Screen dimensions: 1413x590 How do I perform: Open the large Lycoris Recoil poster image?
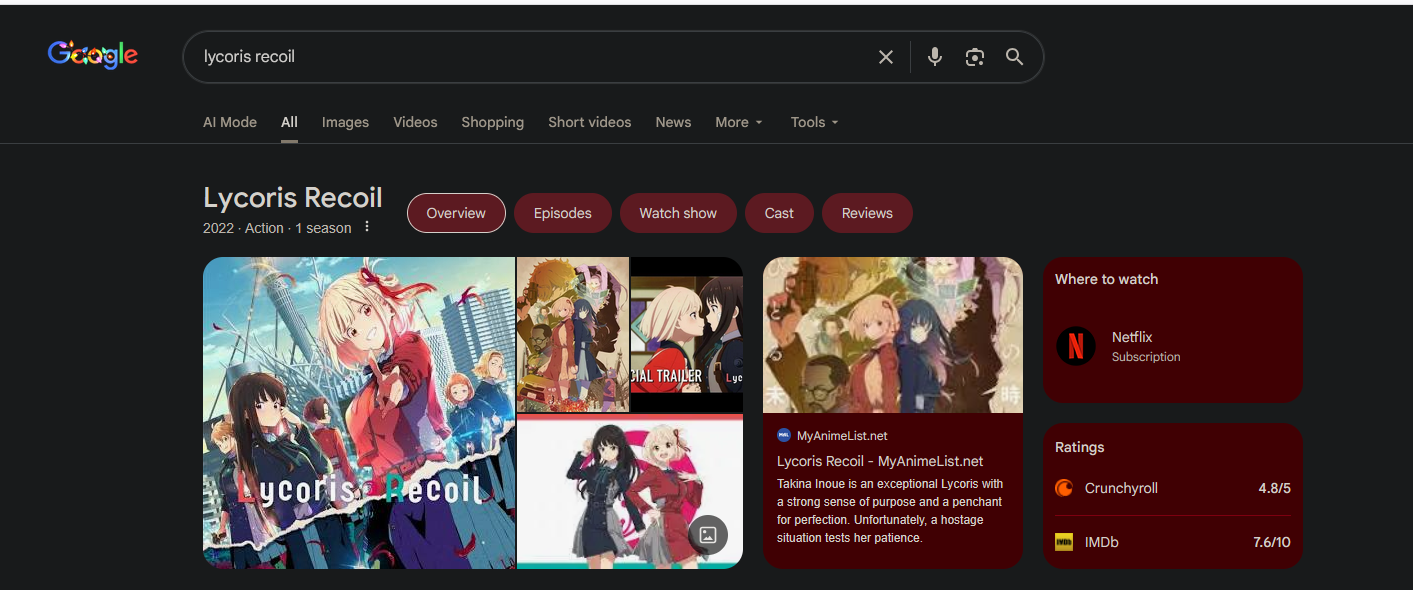(359, 413)
